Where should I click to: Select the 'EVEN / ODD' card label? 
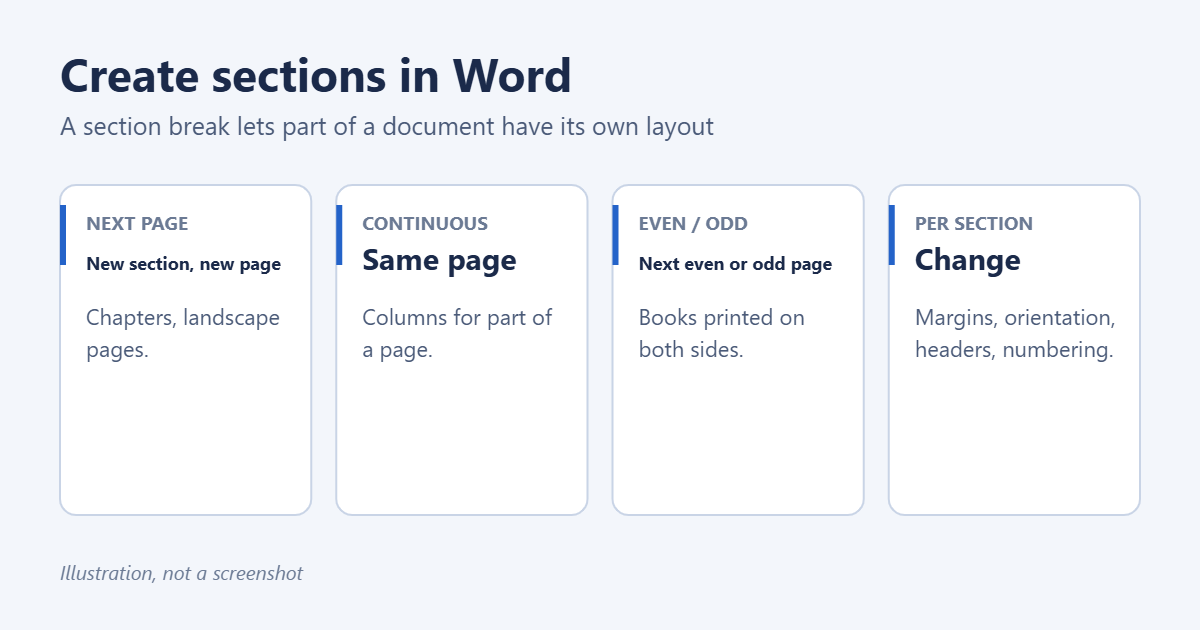click(693, 224)
